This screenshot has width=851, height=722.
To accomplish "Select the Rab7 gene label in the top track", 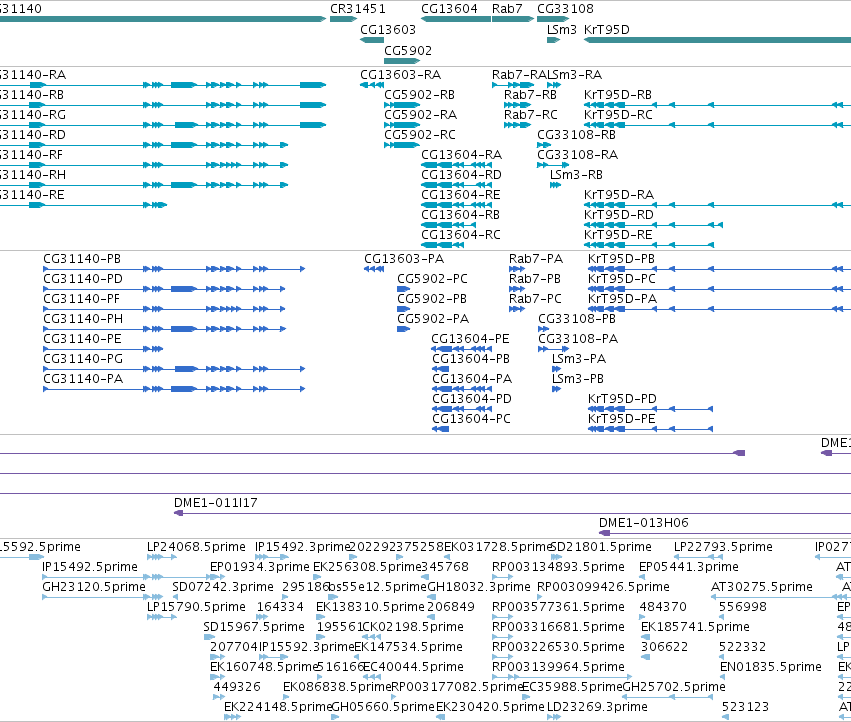I will [x=507, y=9].
